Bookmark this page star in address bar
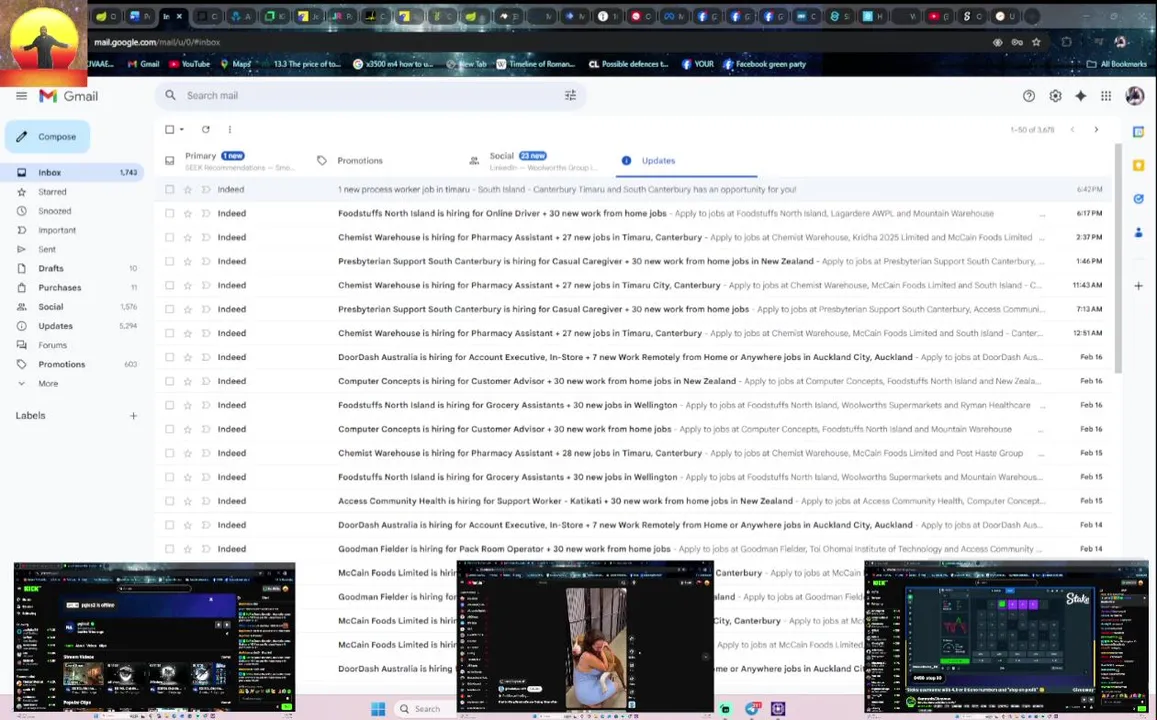Viewport: 1157px width, 720px height. 1036,42
